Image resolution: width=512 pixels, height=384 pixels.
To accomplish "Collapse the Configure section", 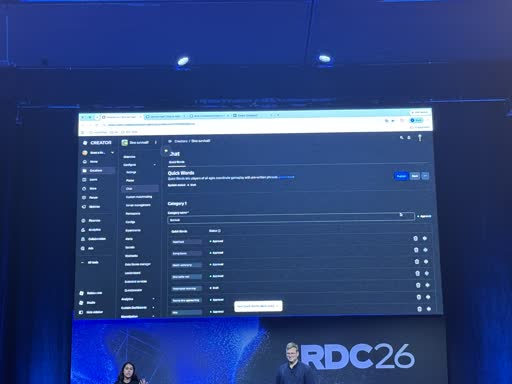I will point(154,165).
